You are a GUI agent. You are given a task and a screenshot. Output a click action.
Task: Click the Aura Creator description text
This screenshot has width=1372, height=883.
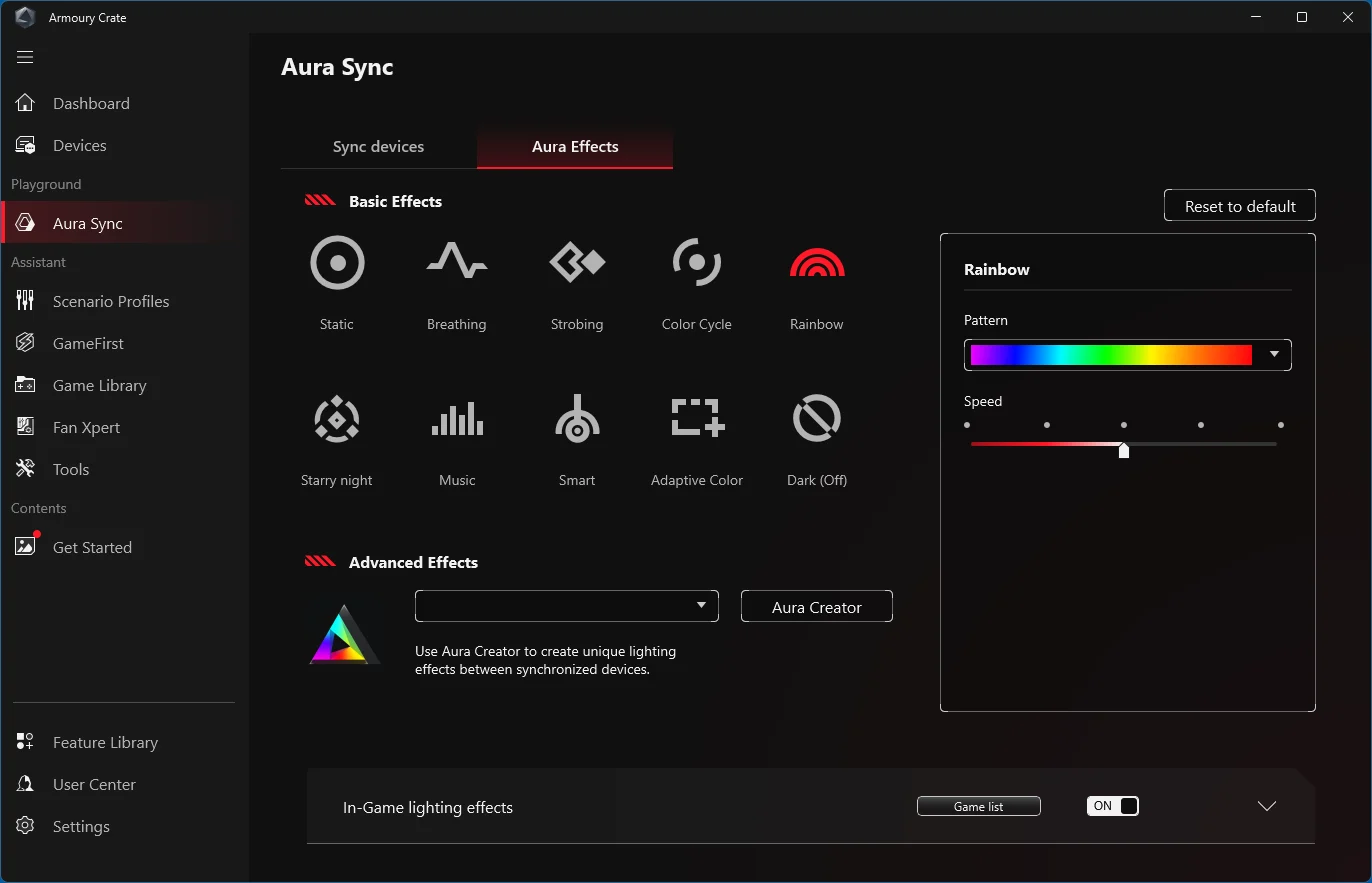pos(546,660)
